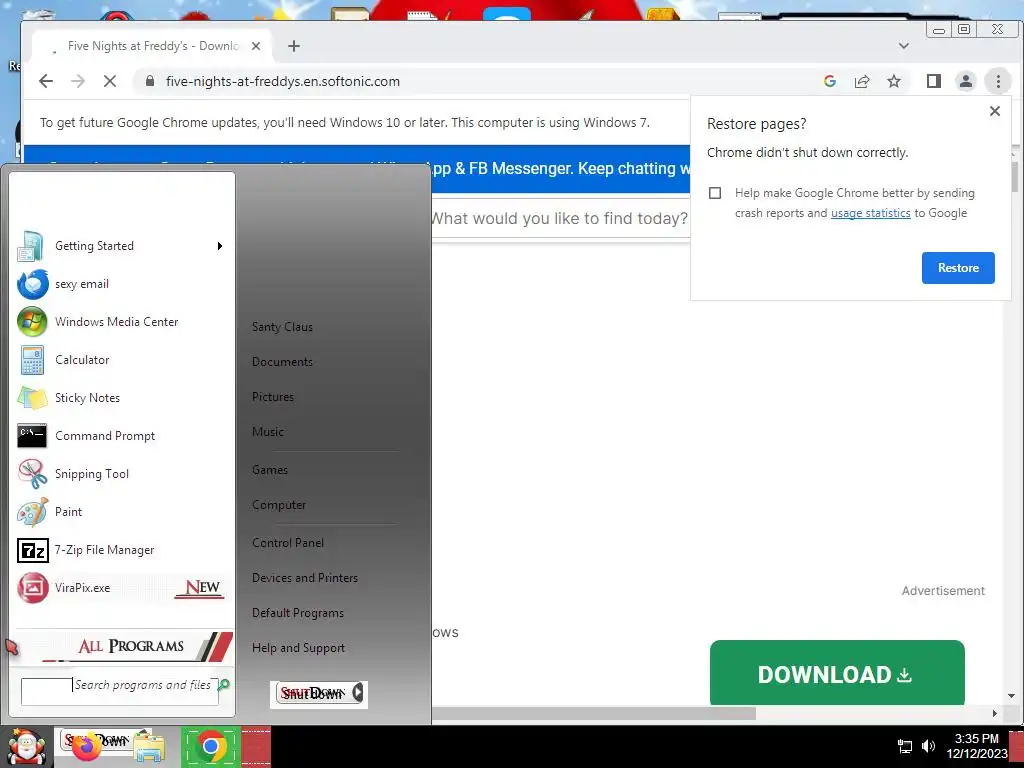Open Firefox from the taskbar
The width and height of the screenshot is (1024, 768).
point(86,746)
